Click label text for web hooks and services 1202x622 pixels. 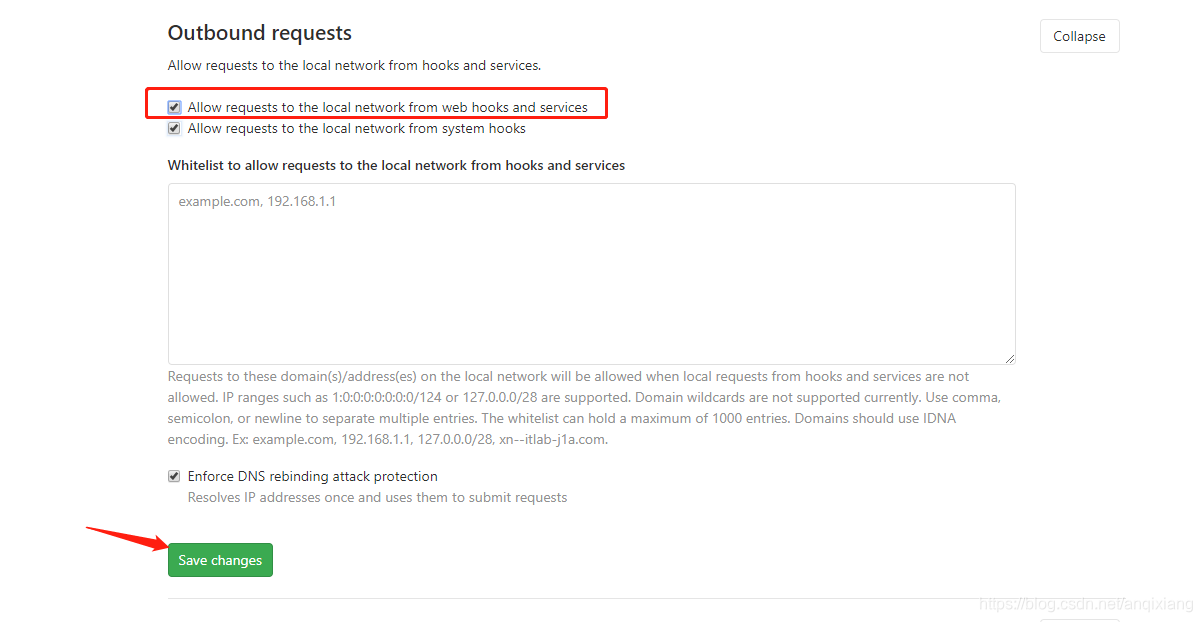388,107
